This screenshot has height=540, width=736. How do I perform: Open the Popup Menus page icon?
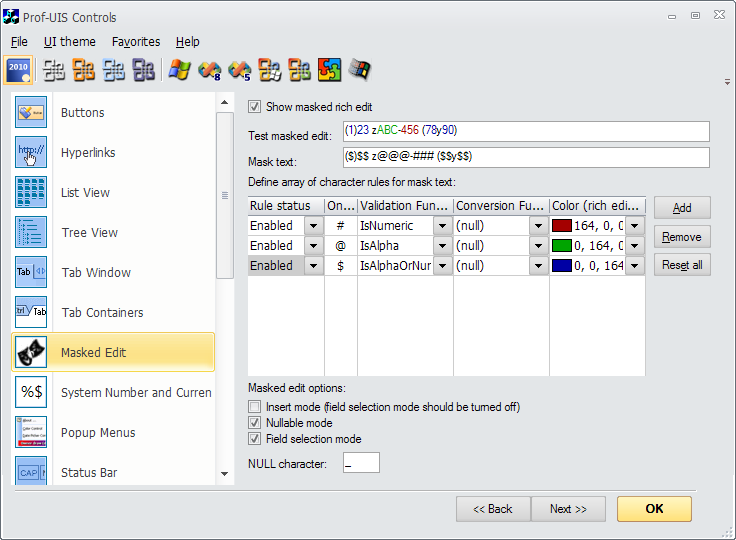click(x=31, y=432)
